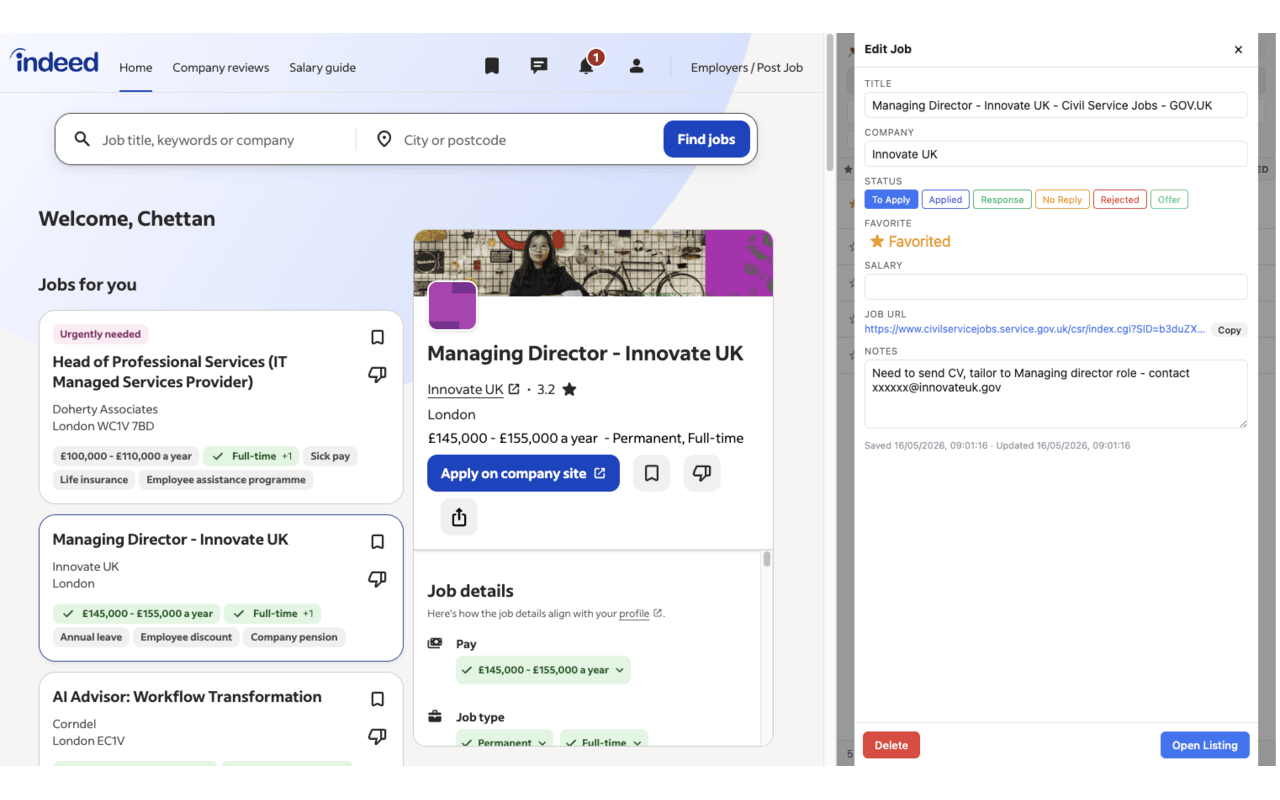Open AI Advisor: Workflow Transformation job
Viewport: 1280px width, 800px height.
coord(187,697)
